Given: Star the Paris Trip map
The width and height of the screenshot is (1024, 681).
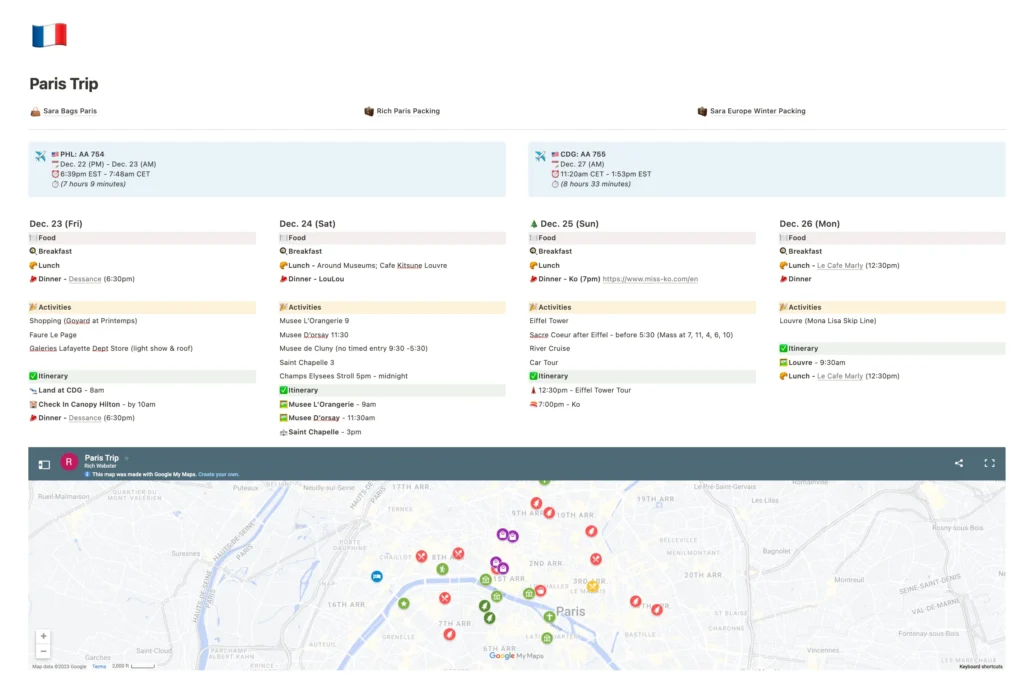Looking at the screenshot, I should coord(127,458).
